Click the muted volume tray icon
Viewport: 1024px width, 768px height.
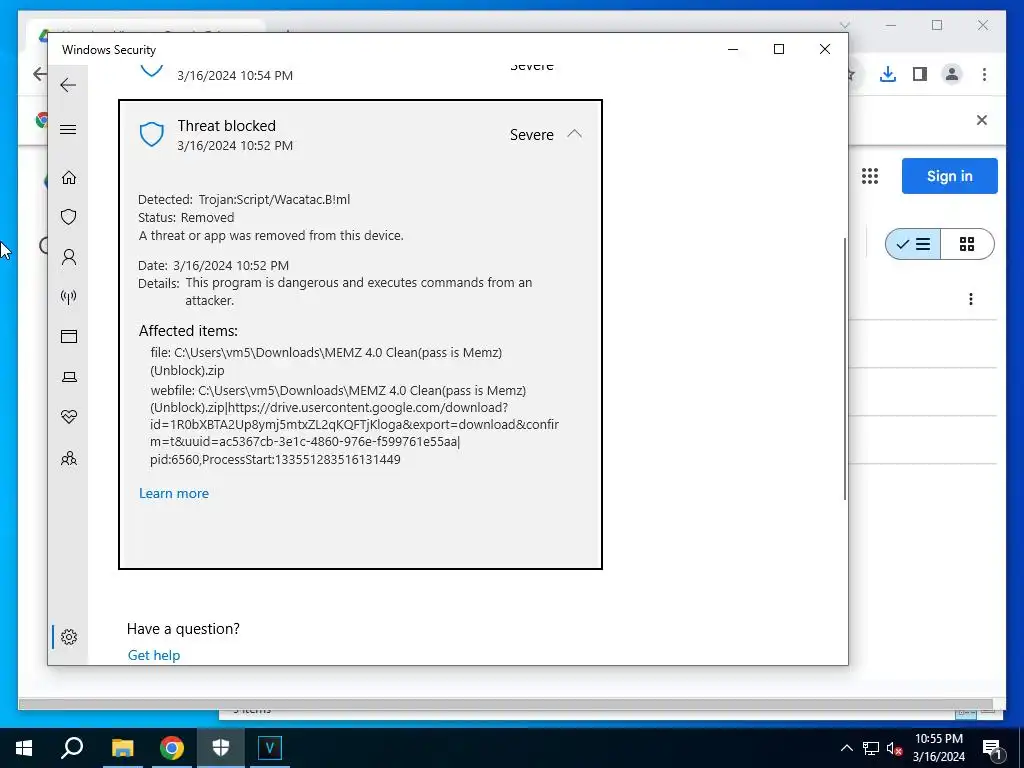click(x=895, y=748)
